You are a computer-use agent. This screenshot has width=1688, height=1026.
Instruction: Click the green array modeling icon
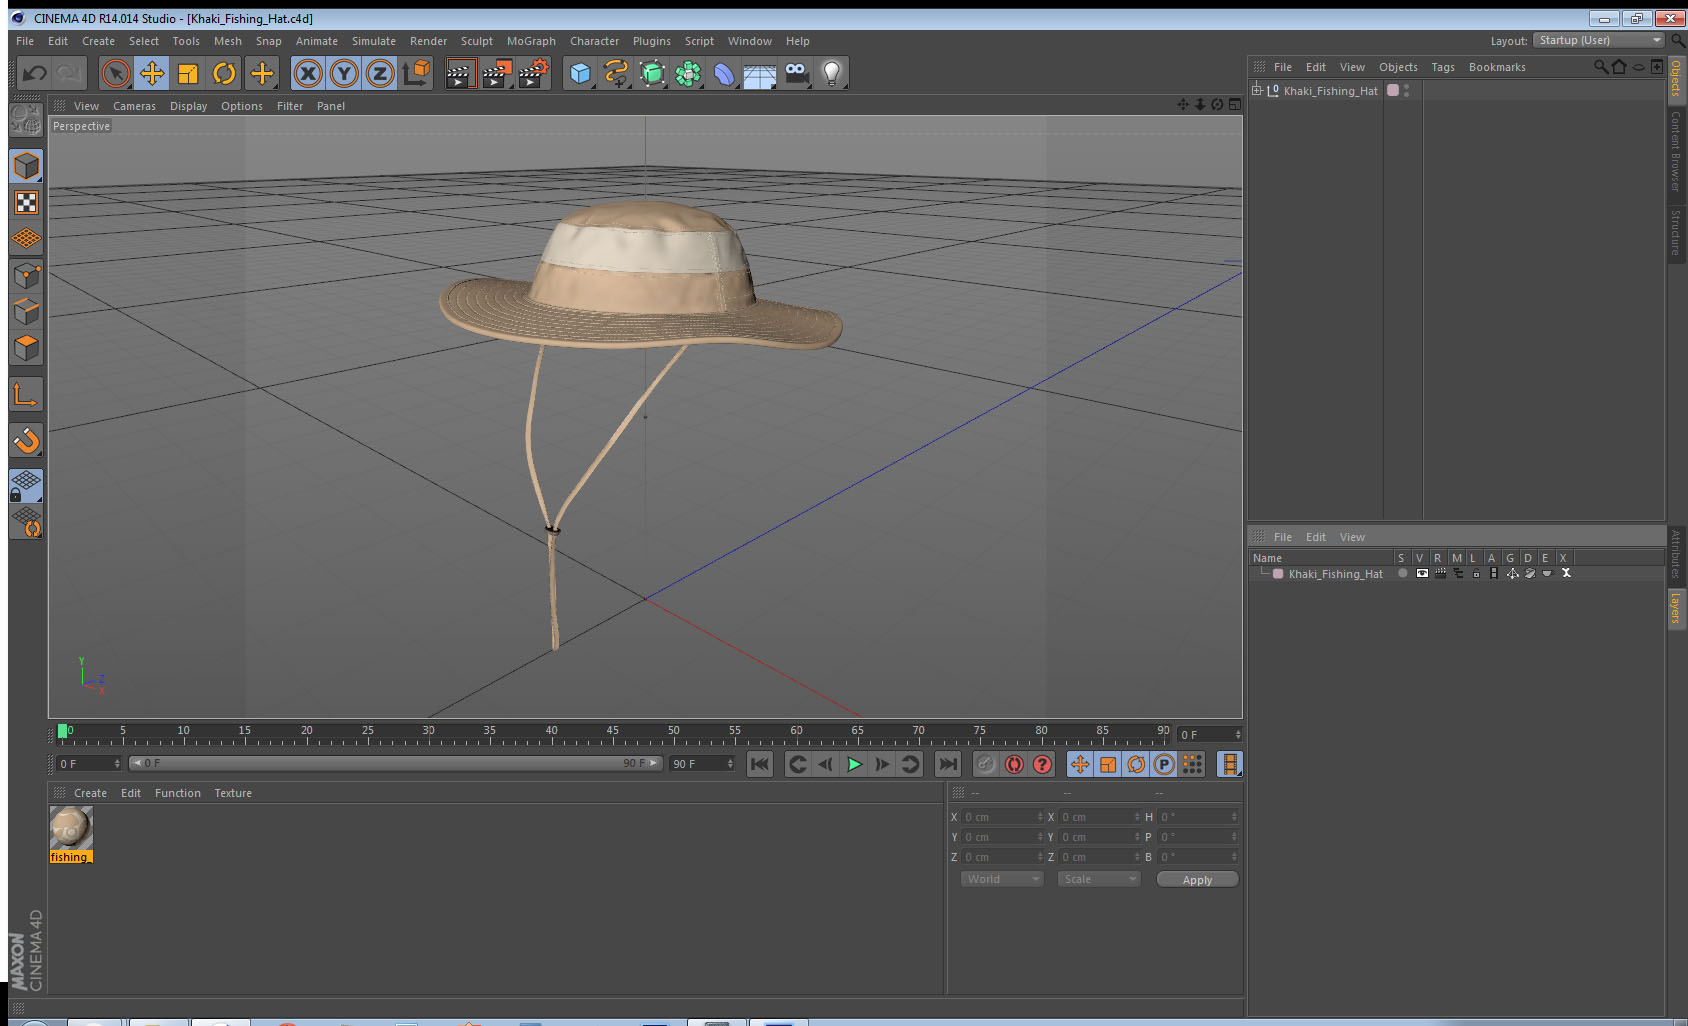pyautogui.click(x=689, y=73)
